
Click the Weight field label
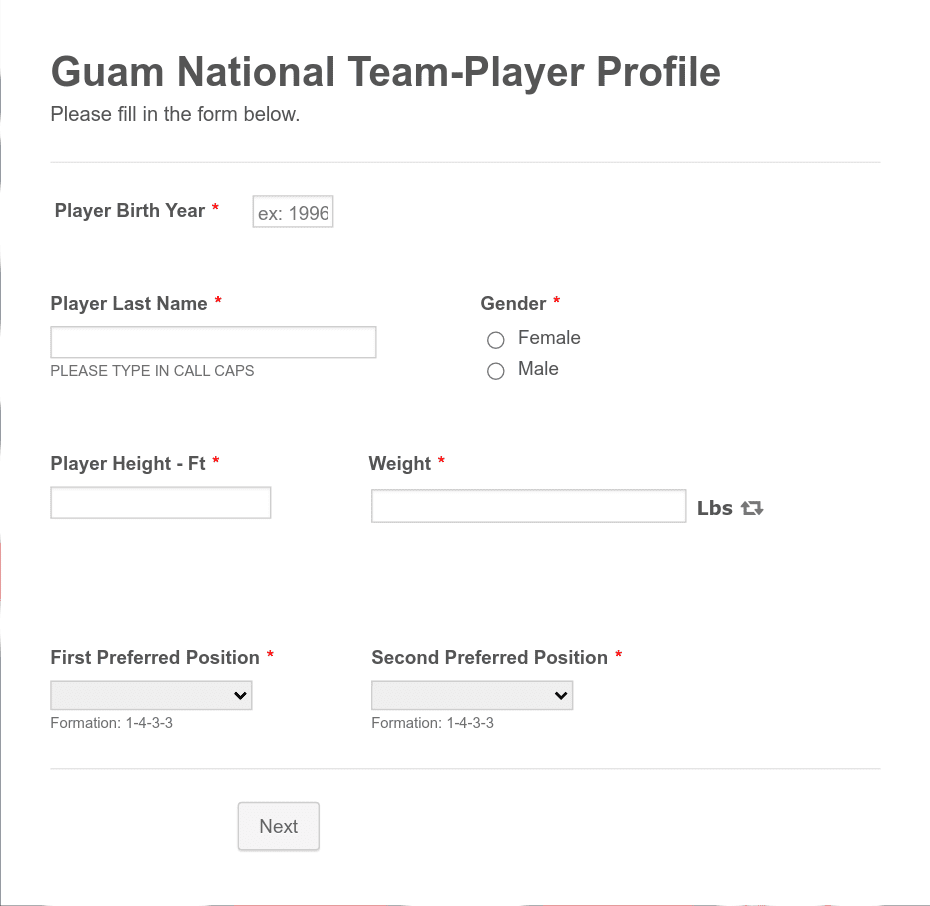399,464
